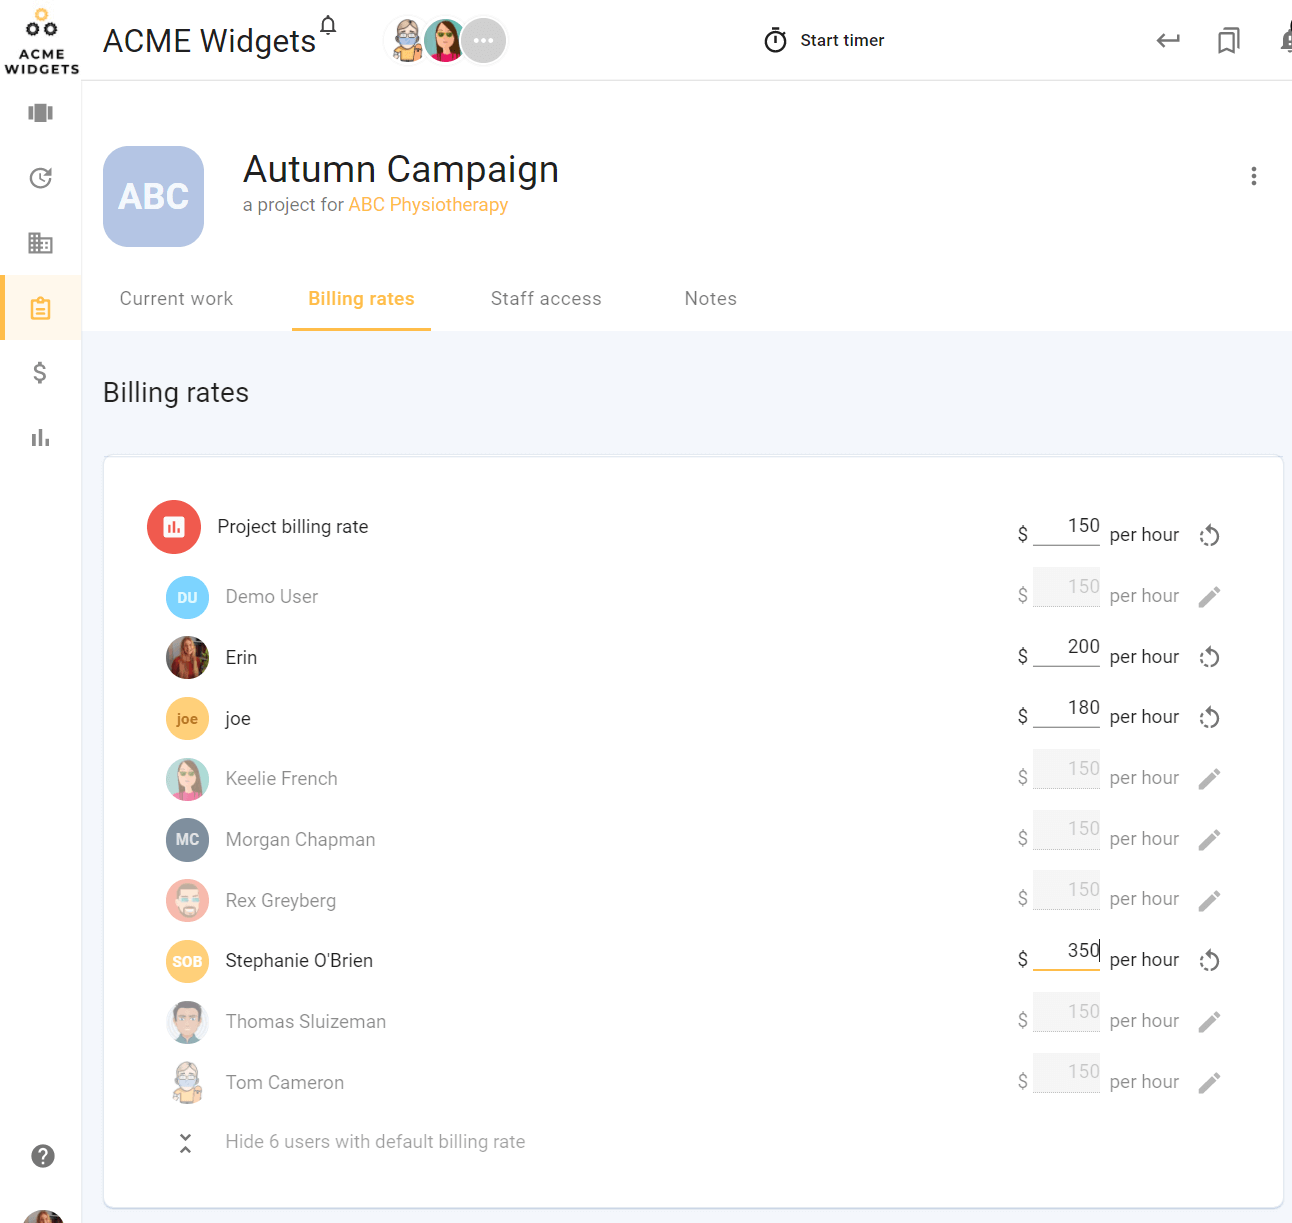Click Demo User's DU avatar
This screenshot has height=1223, width=1292.
(187, 598)
